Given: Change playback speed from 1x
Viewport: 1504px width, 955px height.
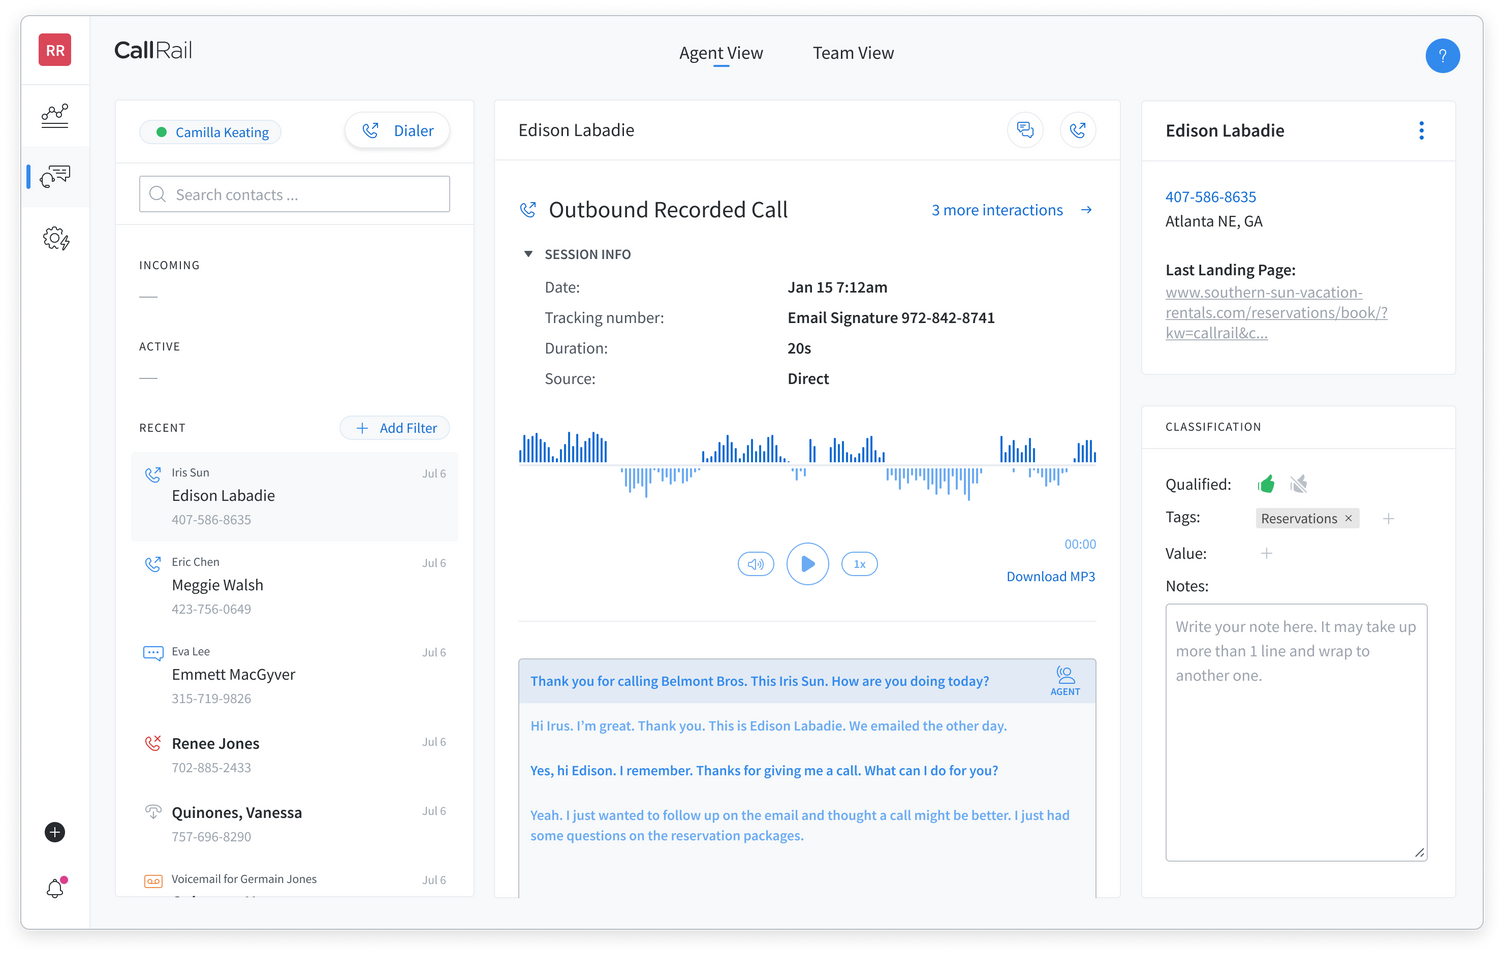Looking at the screenshot, I should pos(859,563).
